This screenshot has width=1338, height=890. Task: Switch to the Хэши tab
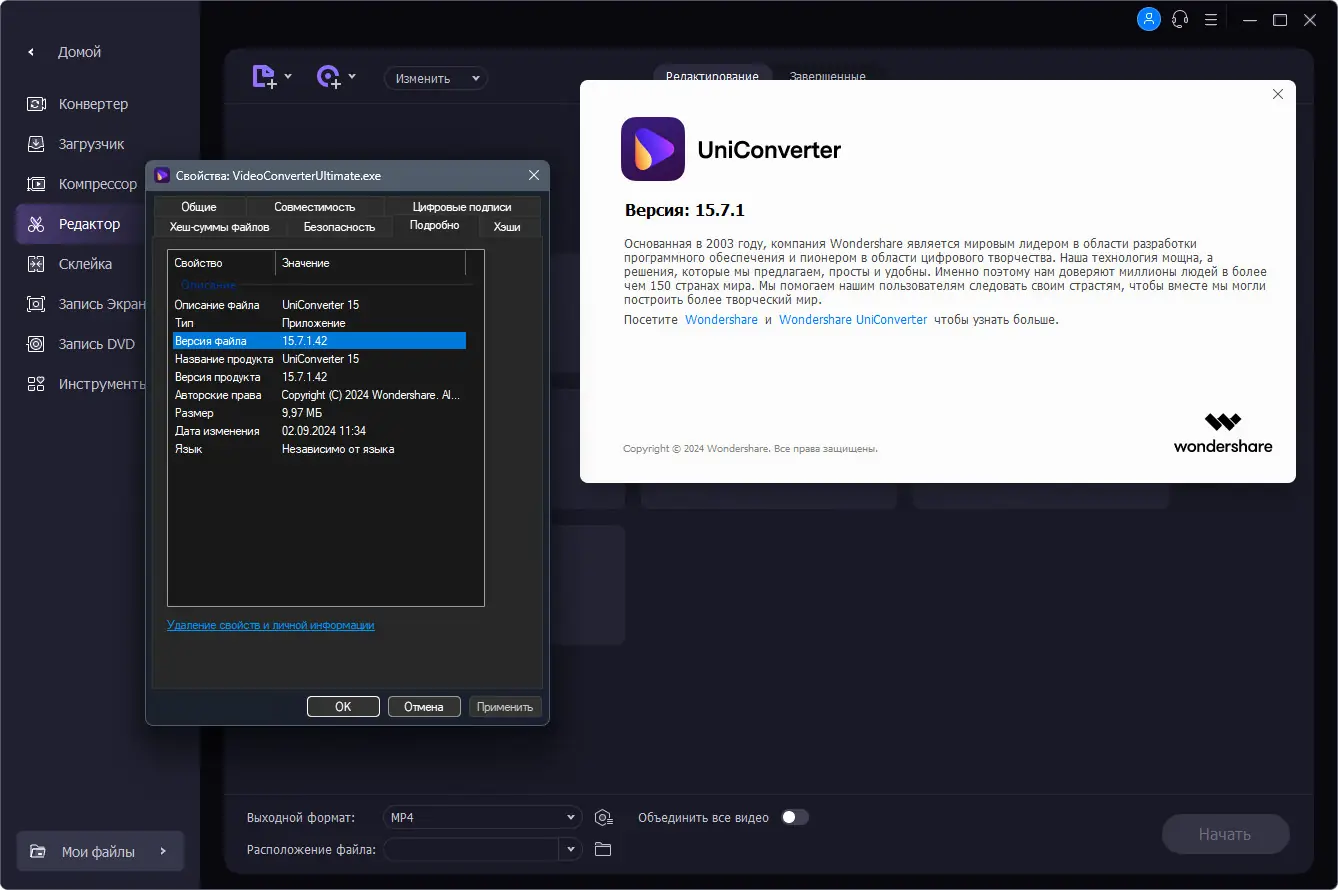click(x=507, y=227)
